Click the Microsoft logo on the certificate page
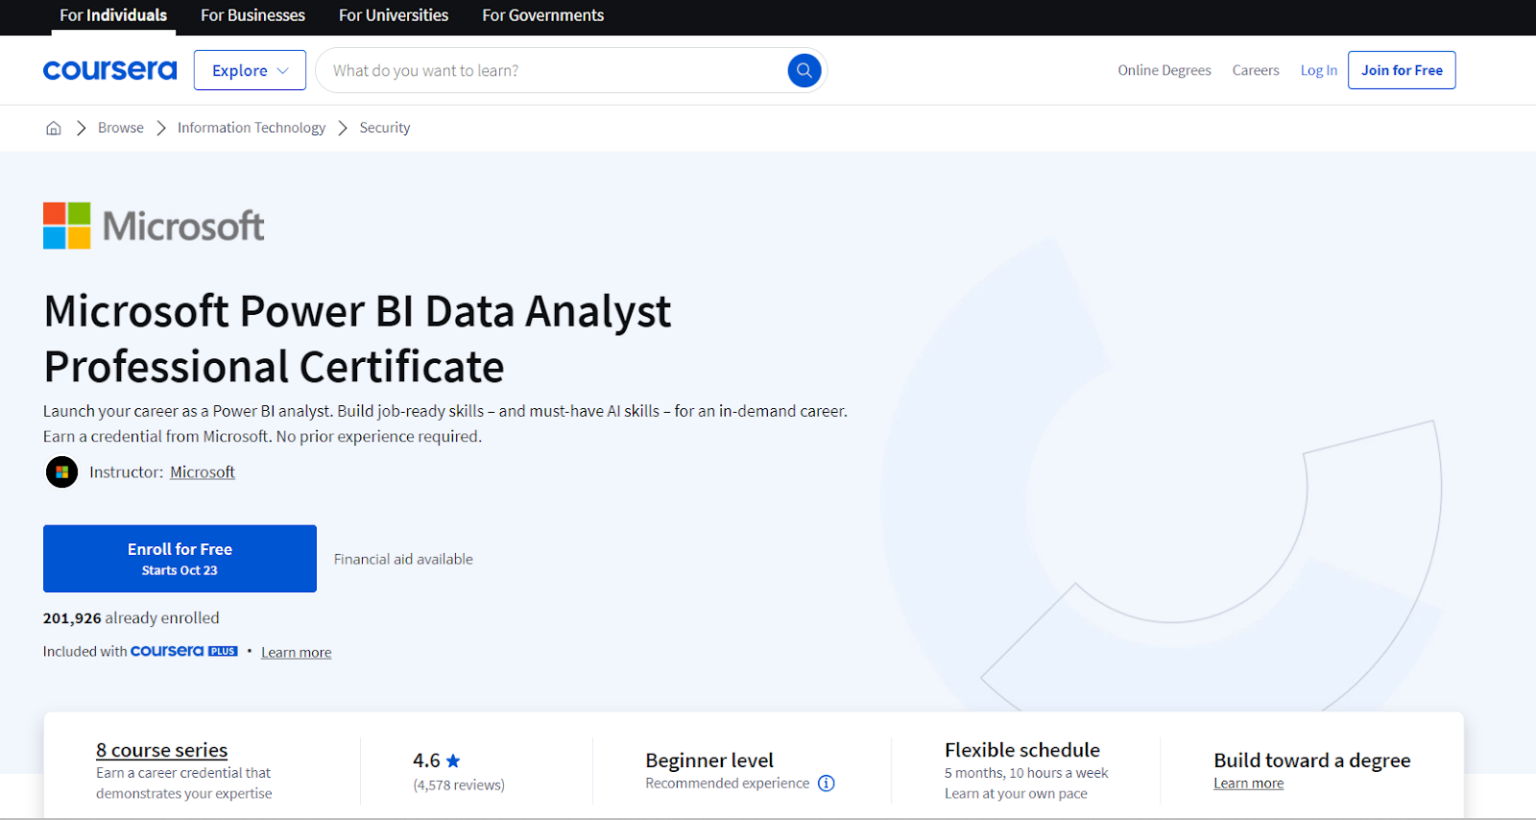Viewport: 1536px width, 820px height. coord(152,225)
